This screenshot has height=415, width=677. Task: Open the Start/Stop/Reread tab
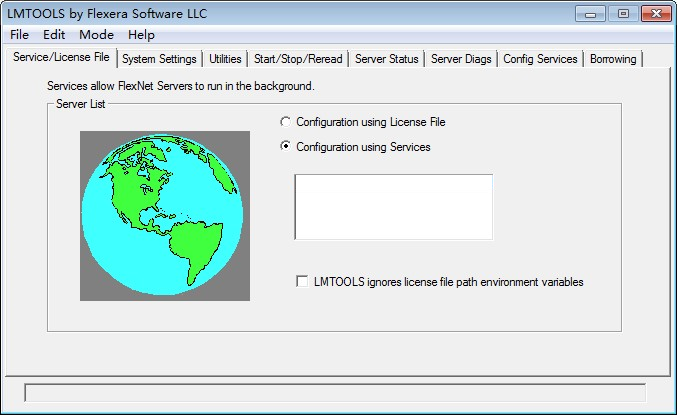click(298, 59)
